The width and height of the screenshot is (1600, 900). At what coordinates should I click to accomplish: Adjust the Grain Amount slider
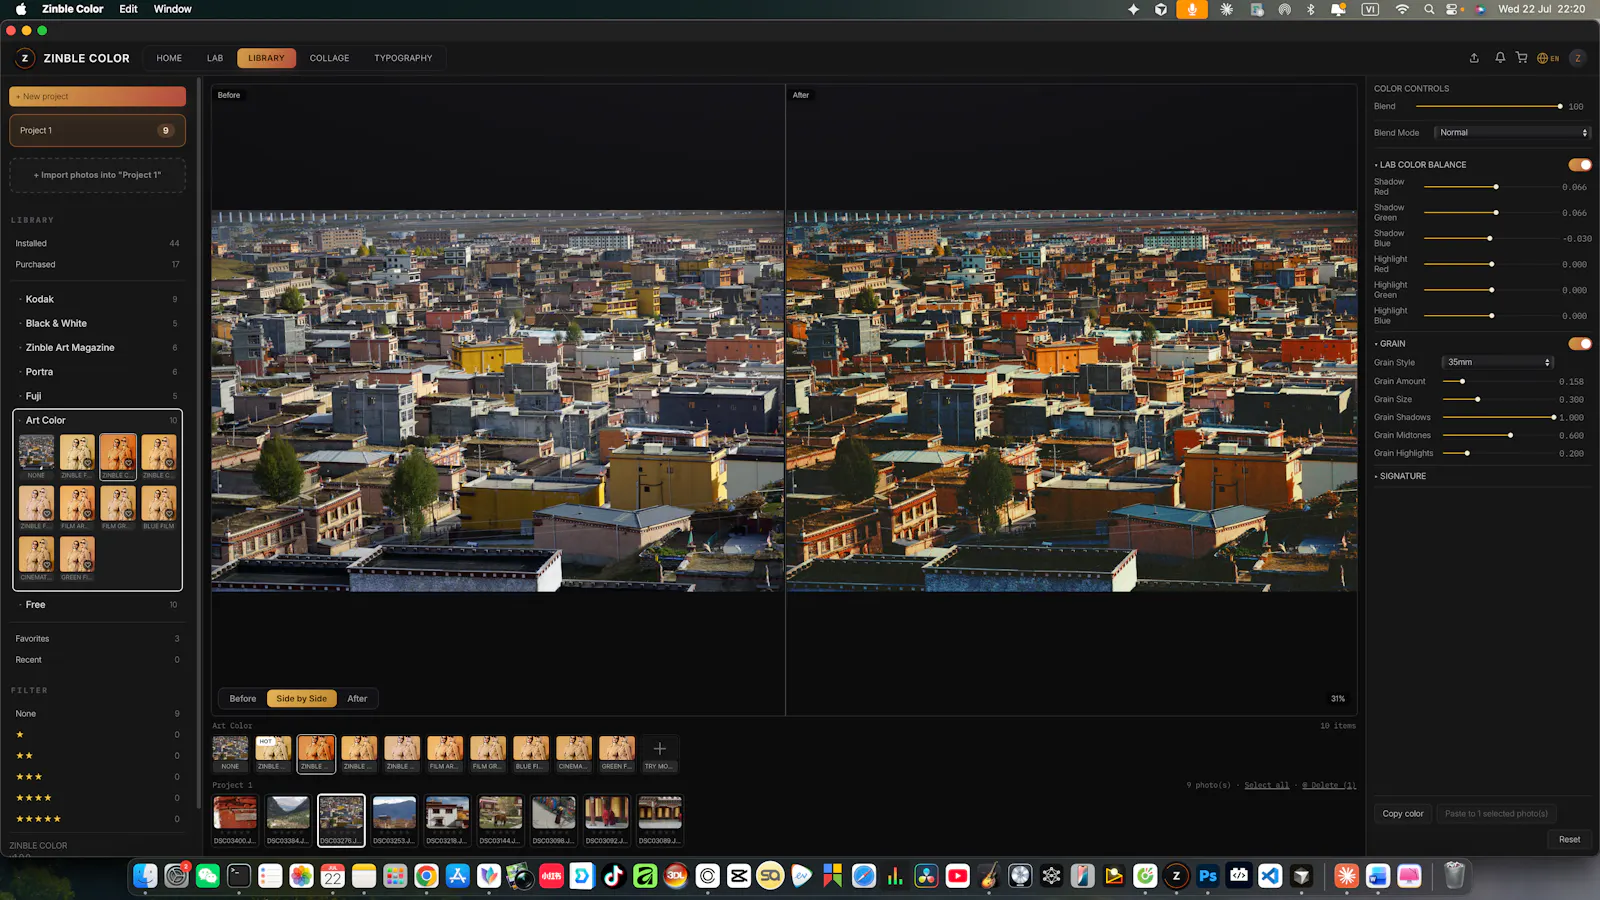[x=1498, y=382]
